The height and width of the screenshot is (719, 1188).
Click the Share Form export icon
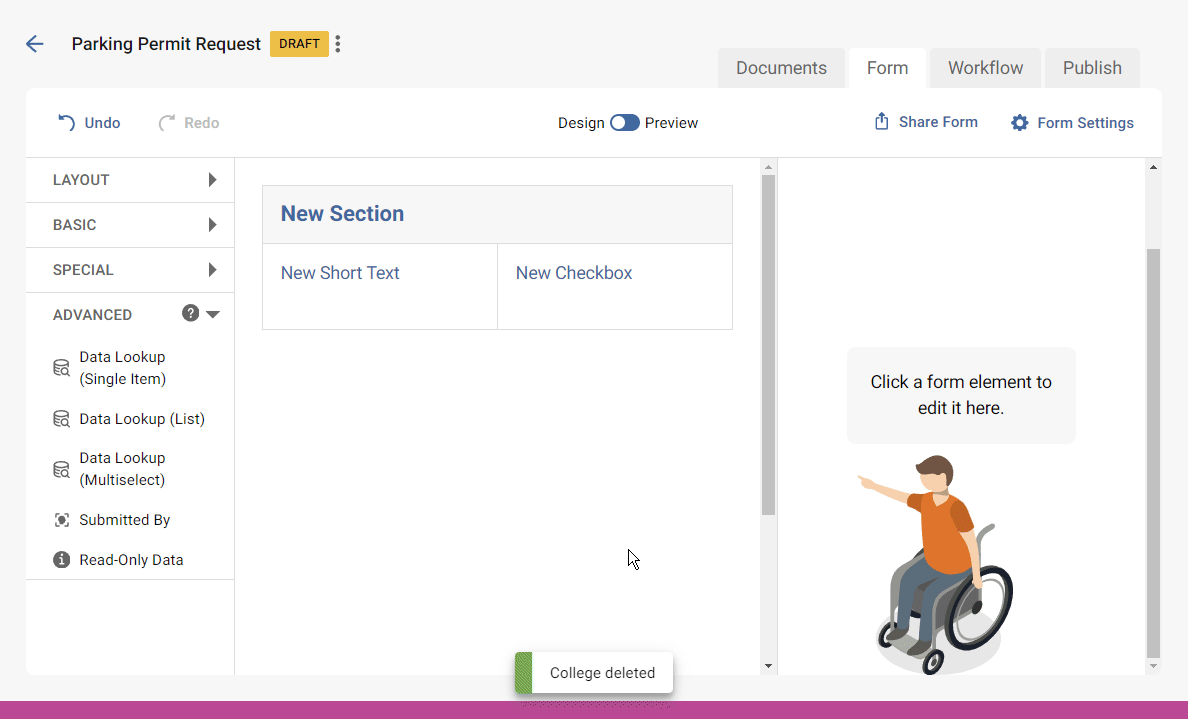(880, 121)
